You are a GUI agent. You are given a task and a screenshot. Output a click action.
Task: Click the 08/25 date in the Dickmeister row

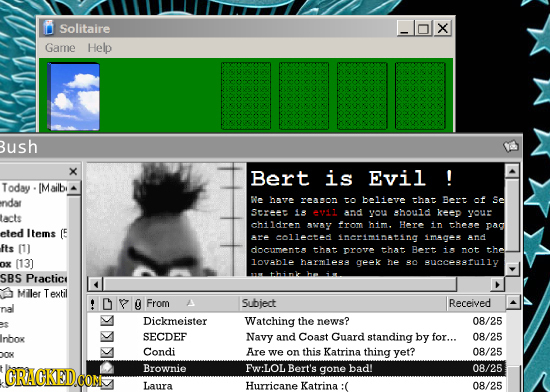[487, 321]
